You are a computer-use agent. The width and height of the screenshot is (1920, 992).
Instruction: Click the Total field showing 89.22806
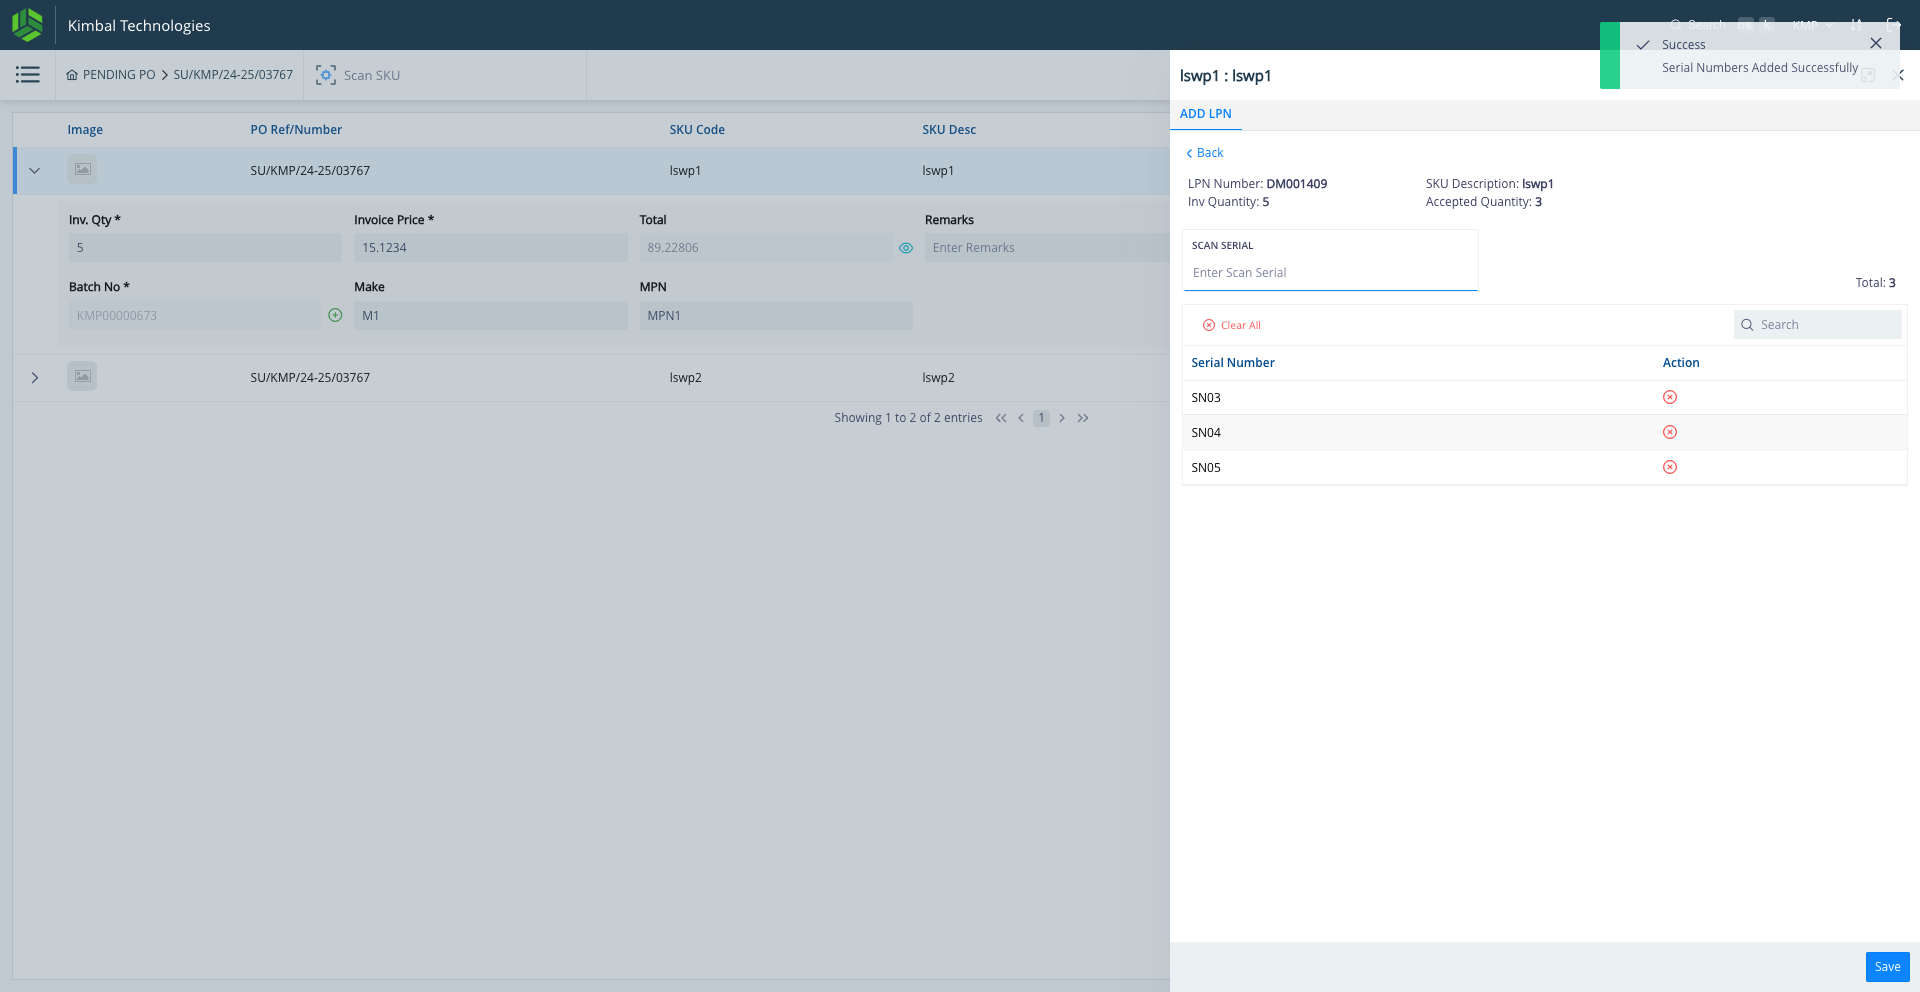(766, 248)
